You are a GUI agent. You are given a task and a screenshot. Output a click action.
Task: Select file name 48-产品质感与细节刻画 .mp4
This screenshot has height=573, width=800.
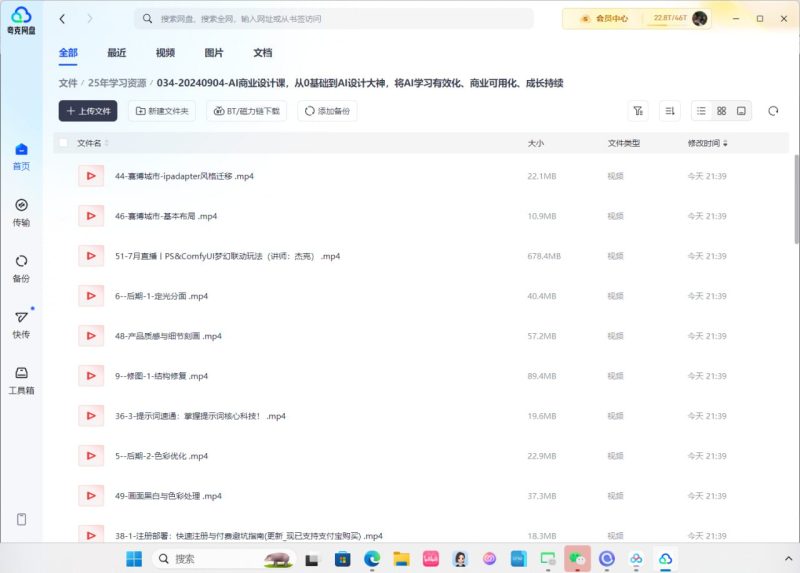click(x=168, y=336)
